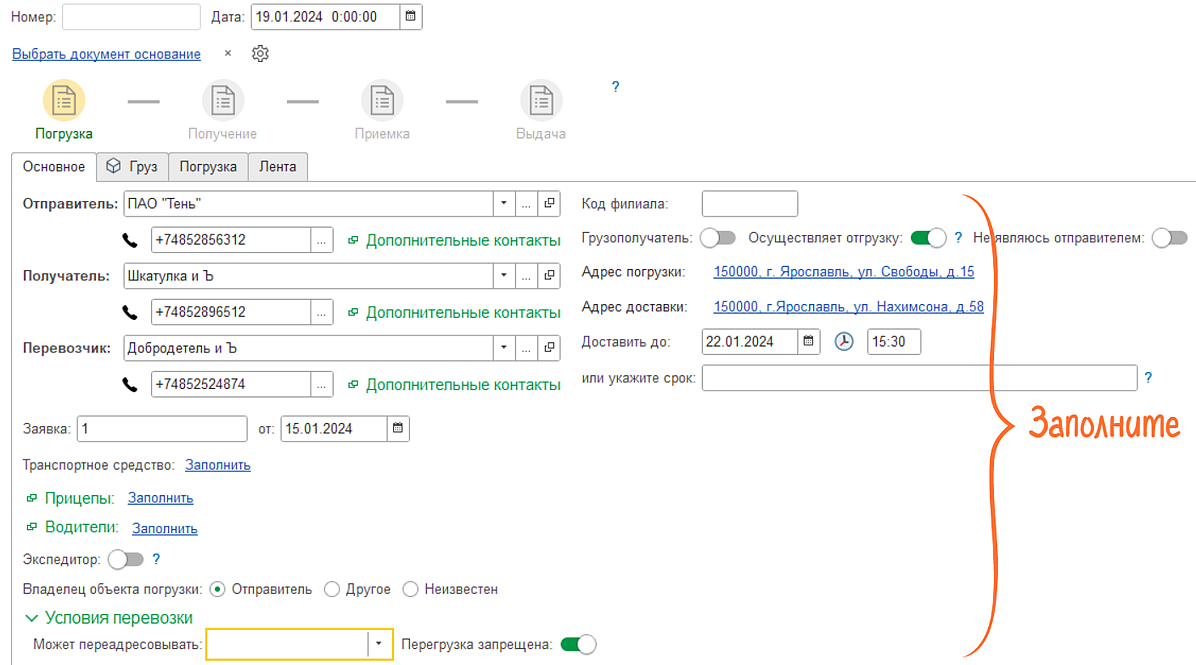Disable the Осуществляет отгрузку toggle
Screen dimensions: 1196x665
(x=927, y=238)
